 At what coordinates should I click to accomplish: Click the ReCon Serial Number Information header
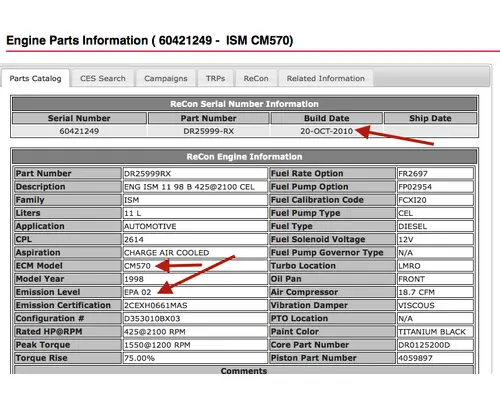244,104
